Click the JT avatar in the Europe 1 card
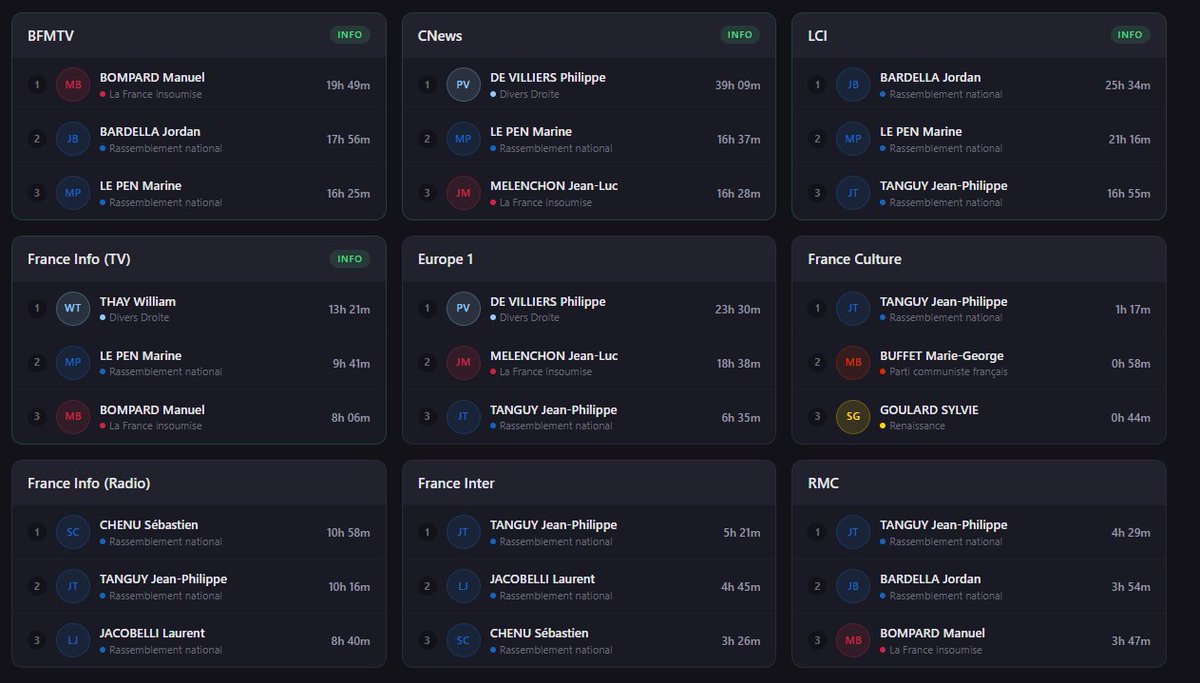The image size is (1200, 683). pos(463,416)
